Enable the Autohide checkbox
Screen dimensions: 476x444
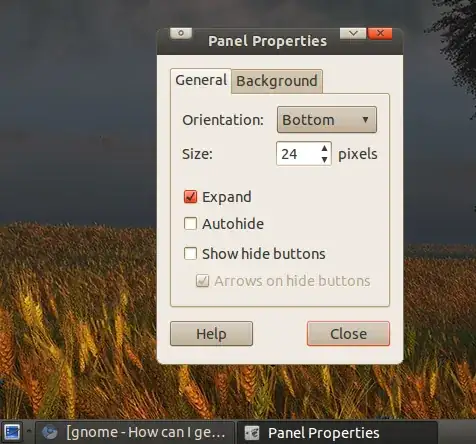click(x=190, y=224)
